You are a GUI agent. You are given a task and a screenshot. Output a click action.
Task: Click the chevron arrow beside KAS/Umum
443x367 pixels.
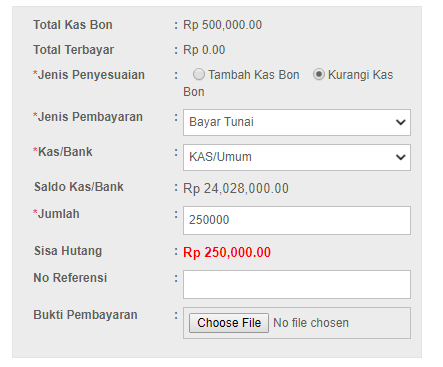[x=400, y=157]
